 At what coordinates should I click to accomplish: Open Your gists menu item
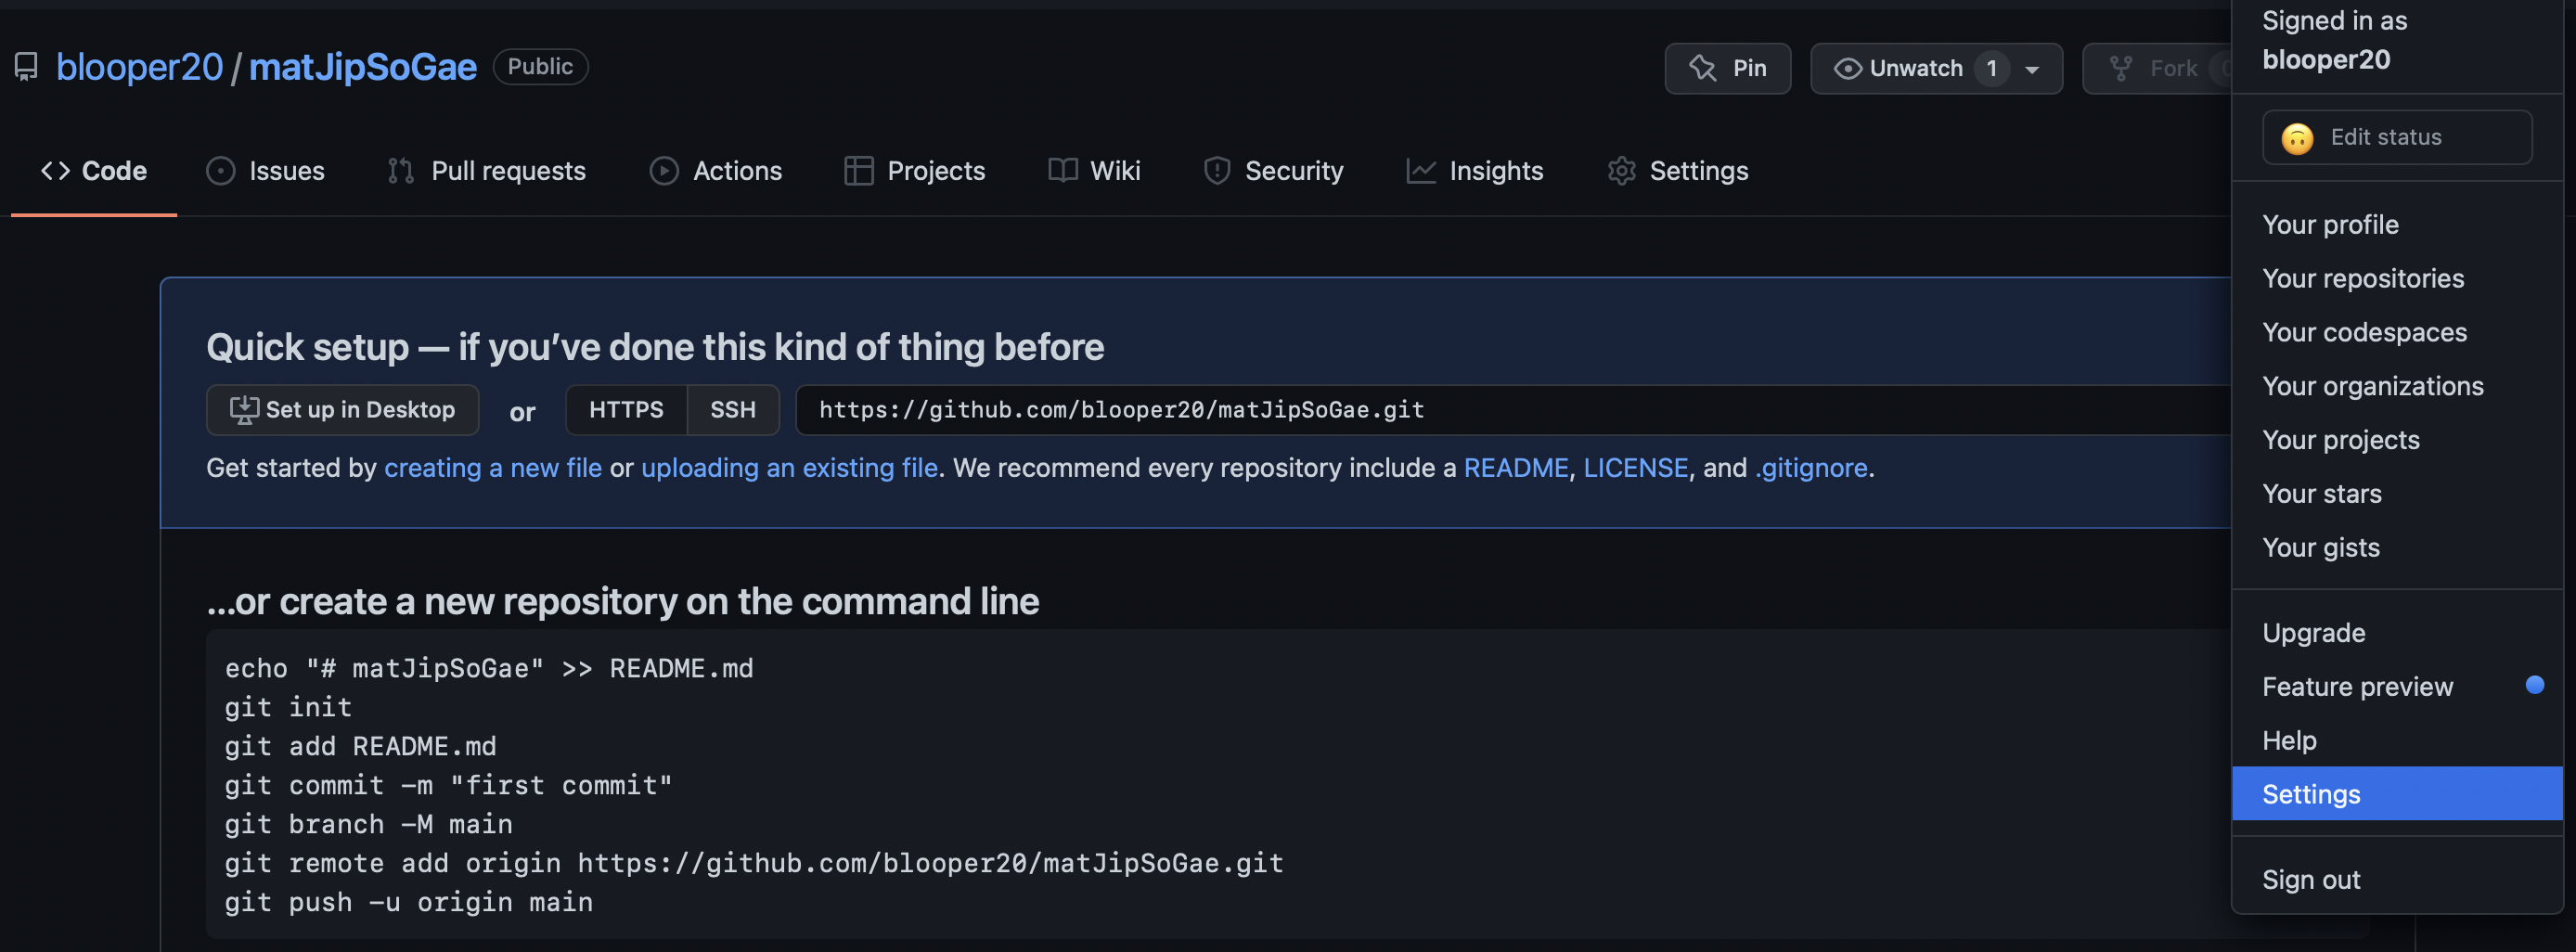click(2397, 548)
